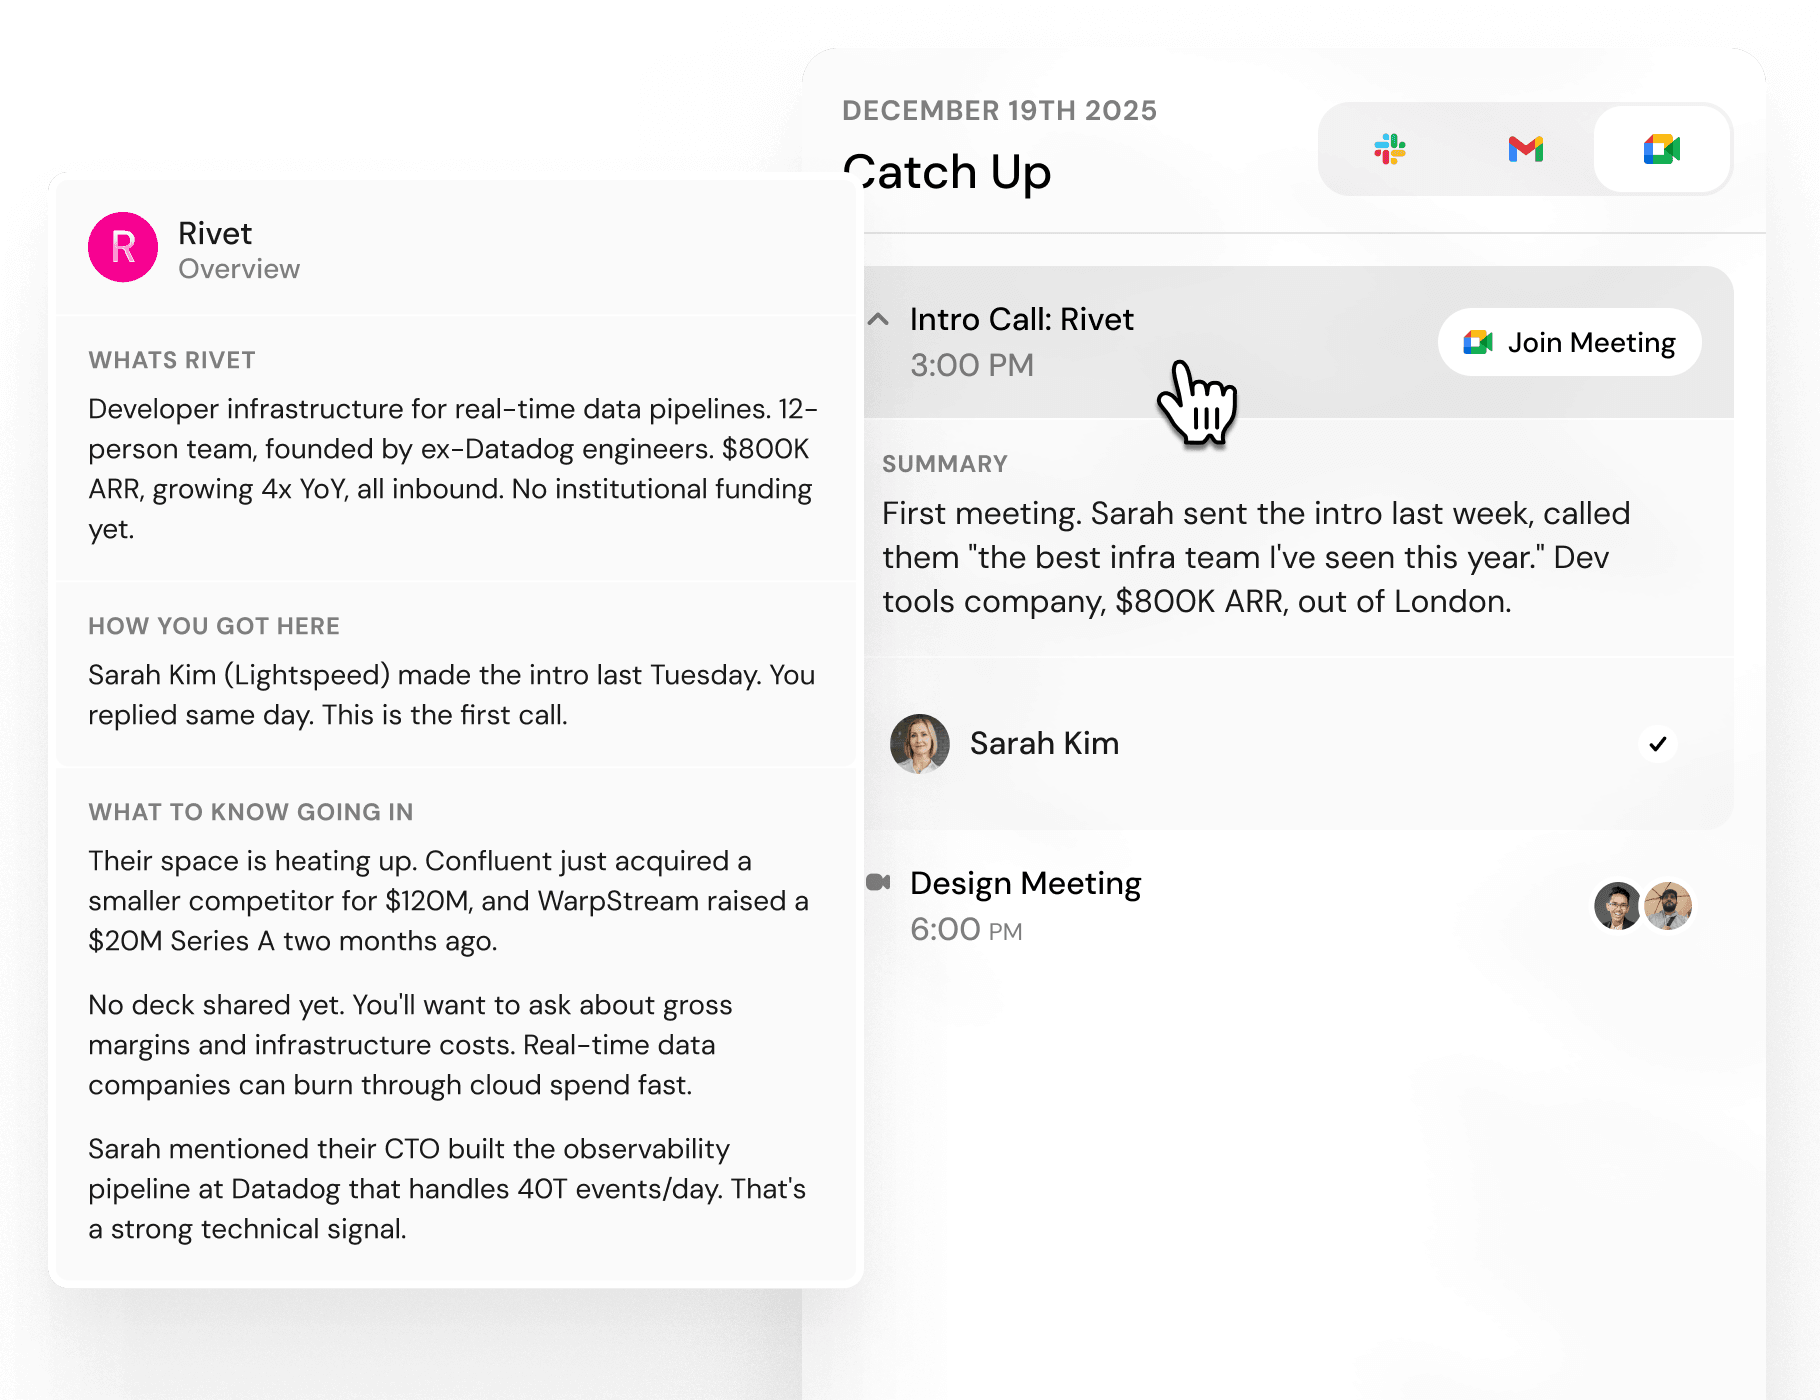The width and height of the screenshot is (1820, 1400).
Task: Click the Catch Up title
Action: tap(948, 173)
